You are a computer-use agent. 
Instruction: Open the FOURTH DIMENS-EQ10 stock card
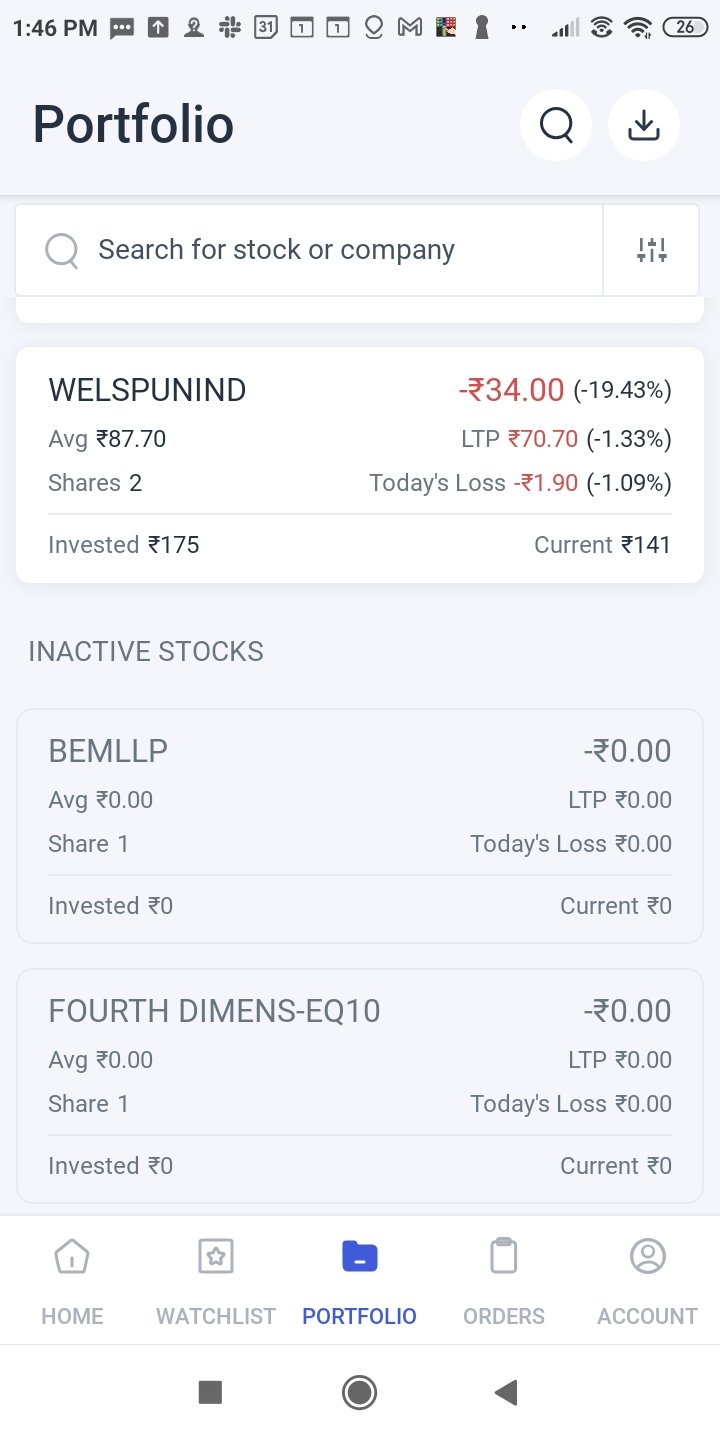click(360, 1086)
